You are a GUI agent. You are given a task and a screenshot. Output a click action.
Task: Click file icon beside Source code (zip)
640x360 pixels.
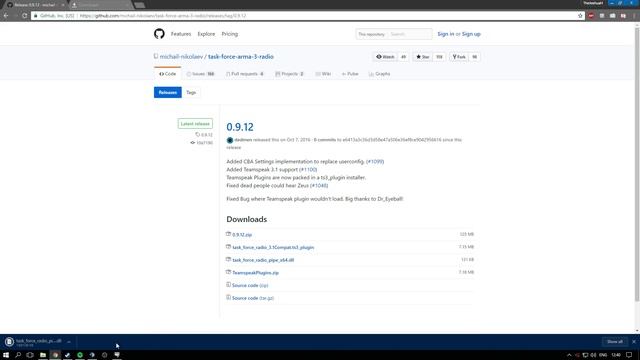click(x=229, y=285)
